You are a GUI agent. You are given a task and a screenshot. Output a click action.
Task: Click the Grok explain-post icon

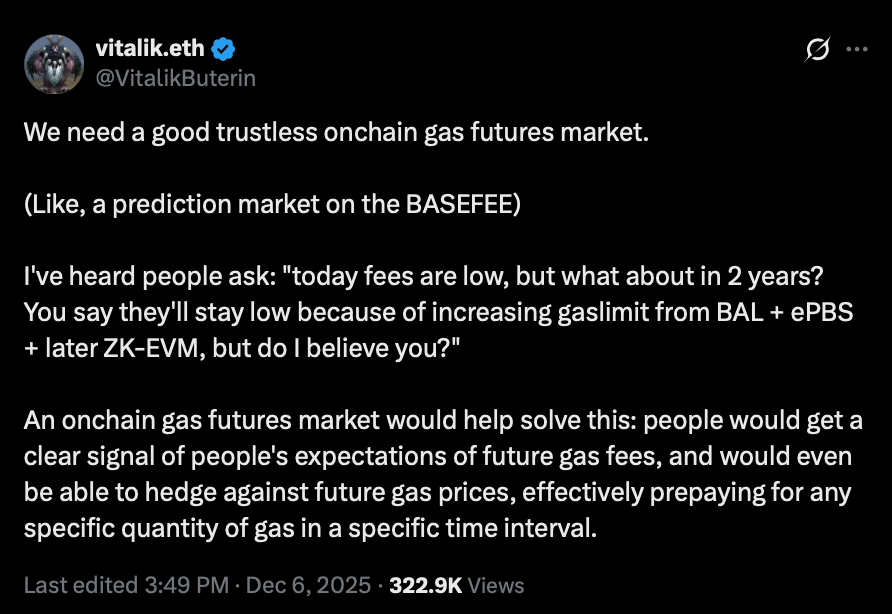816,49
